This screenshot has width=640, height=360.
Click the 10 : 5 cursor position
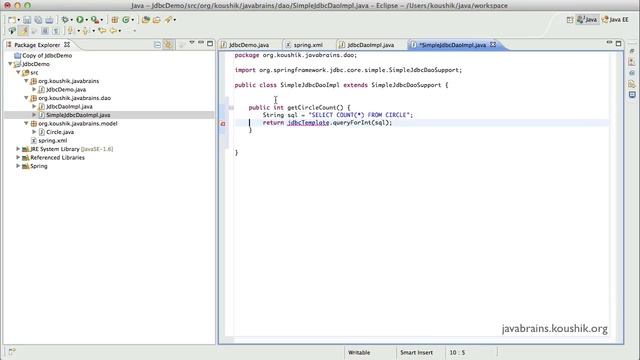(x=457, y=352)
